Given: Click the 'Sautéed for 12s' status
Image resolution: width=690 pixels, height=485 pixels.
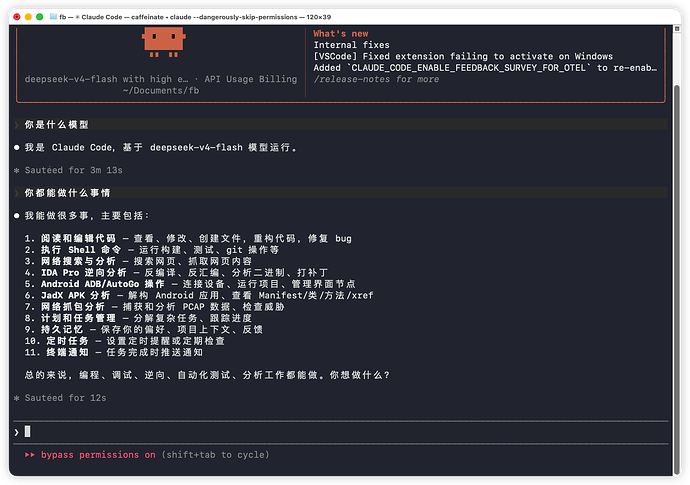Looking at the screenshot, I should (x=65, y=398).
